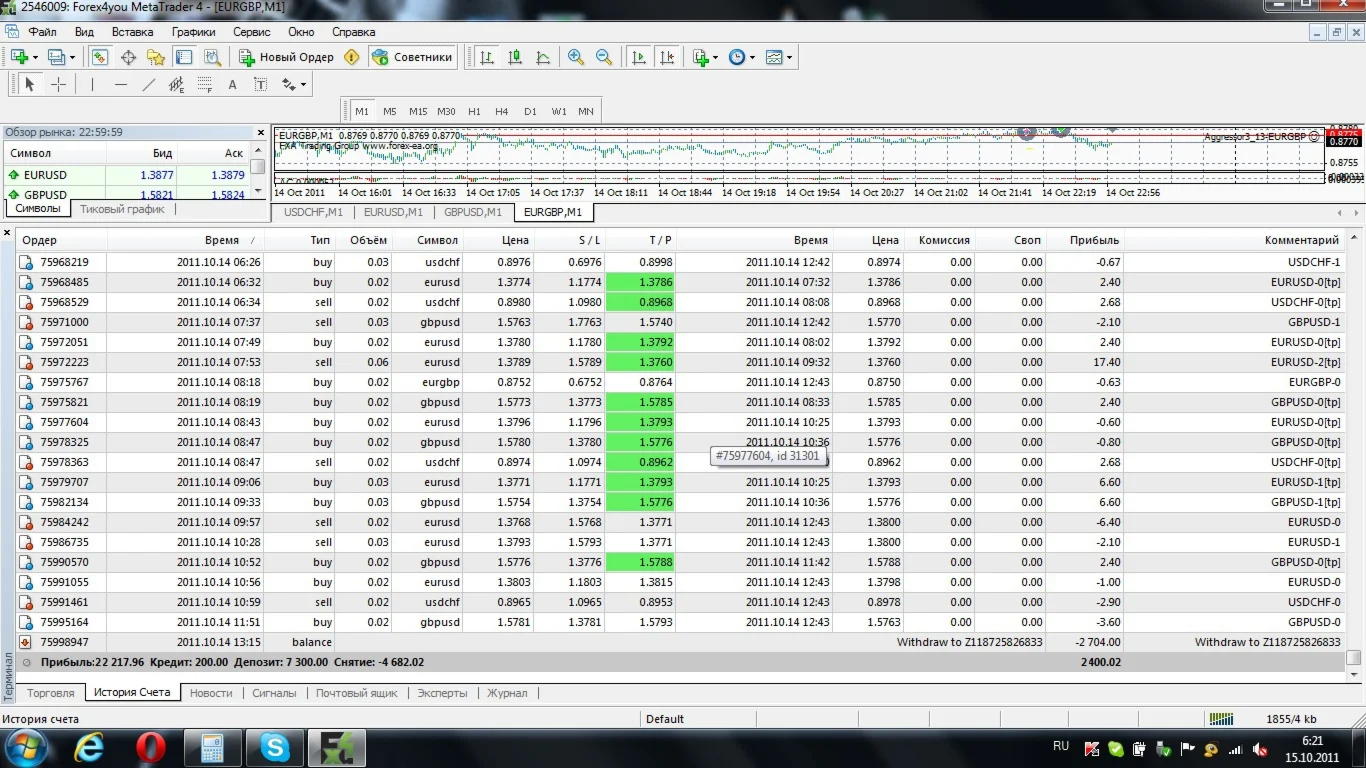Select the trendline drawing tool
Viewport: 1366px width, 768px height.
pyautogui.click(x=149, y=85)
